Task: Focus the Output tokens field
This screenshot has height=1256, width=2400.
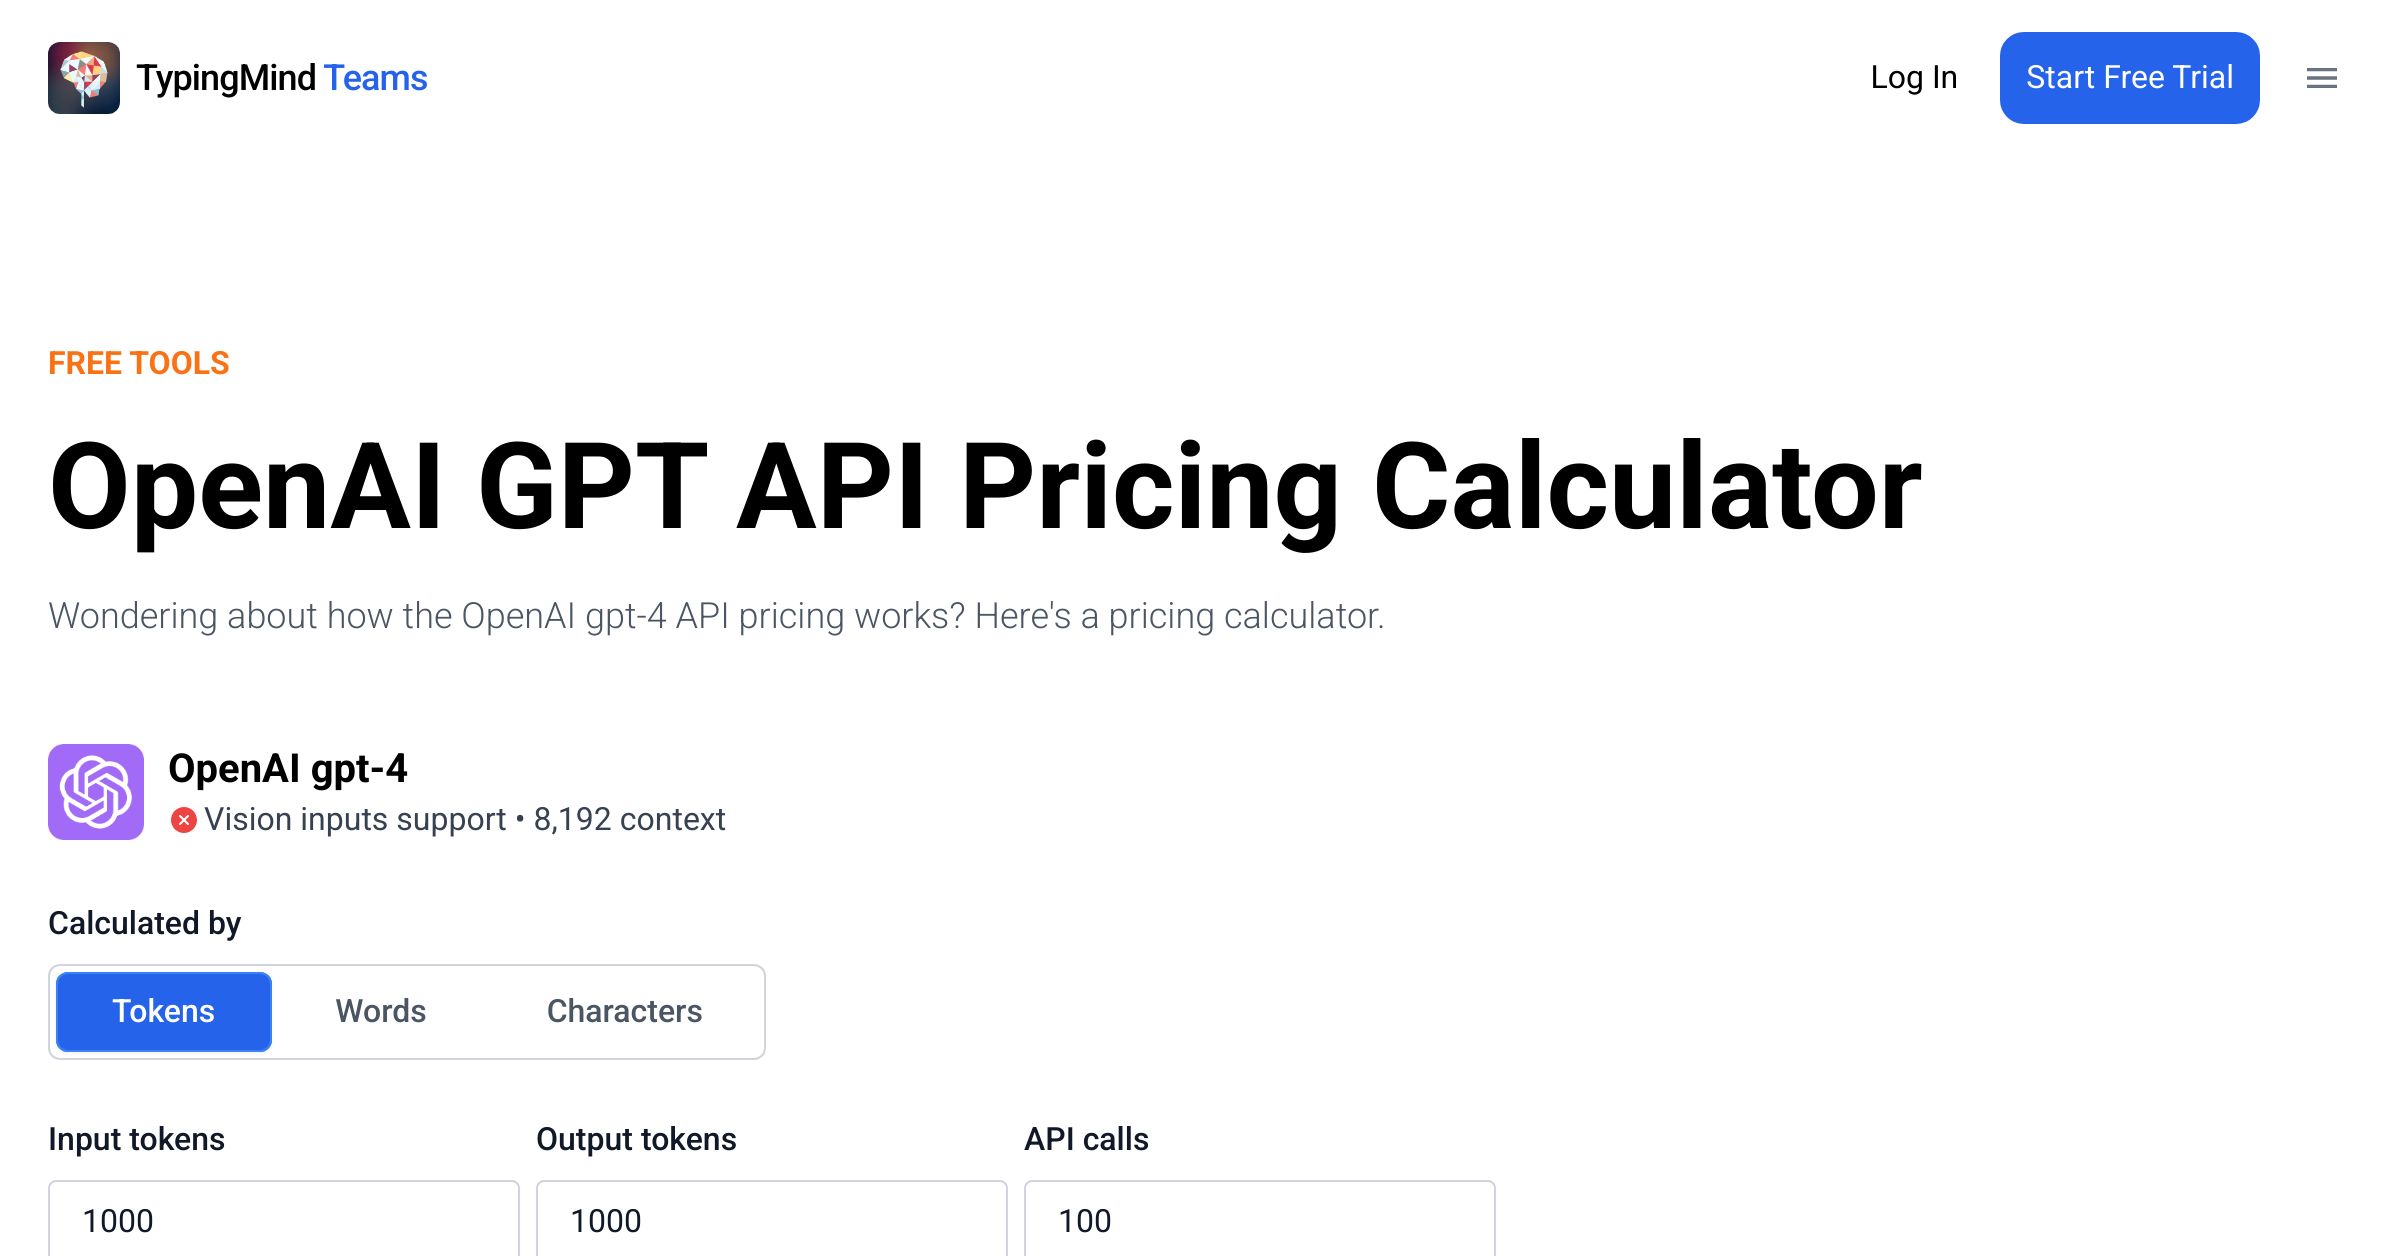Action: tap(772, 1219)
